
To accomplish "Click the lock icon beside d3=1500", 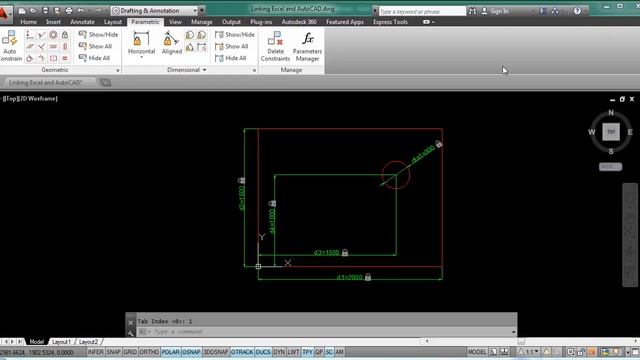I will tap(345, 253).
